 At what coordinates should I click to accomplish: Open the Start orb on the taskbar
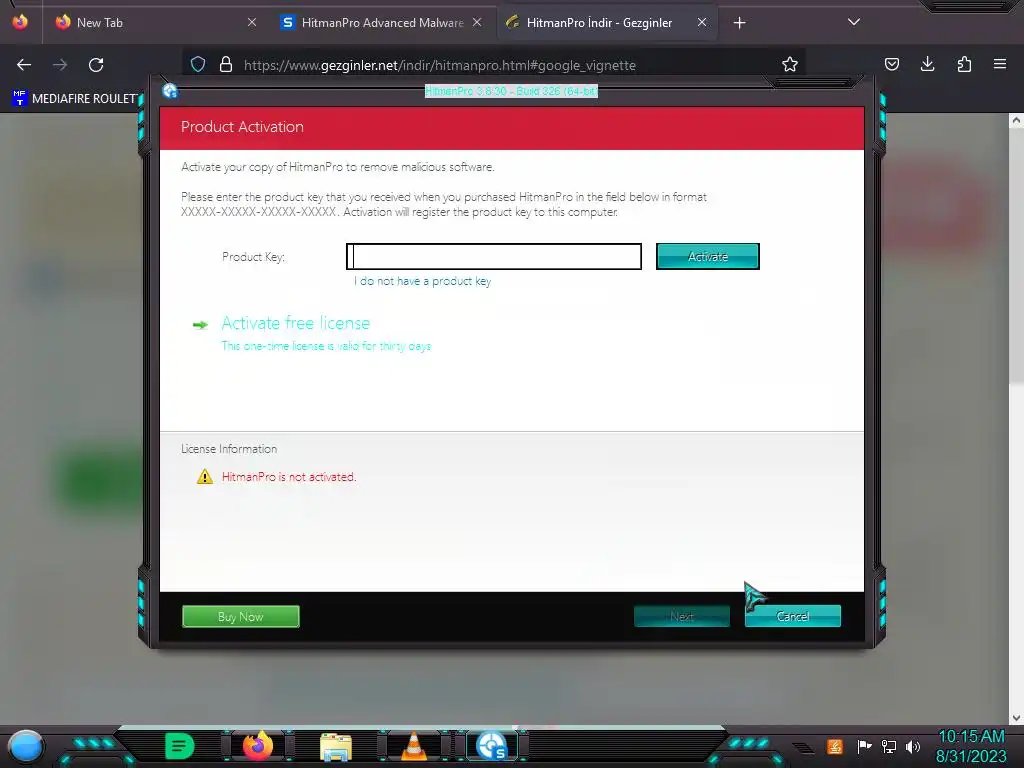click(25, 746)
